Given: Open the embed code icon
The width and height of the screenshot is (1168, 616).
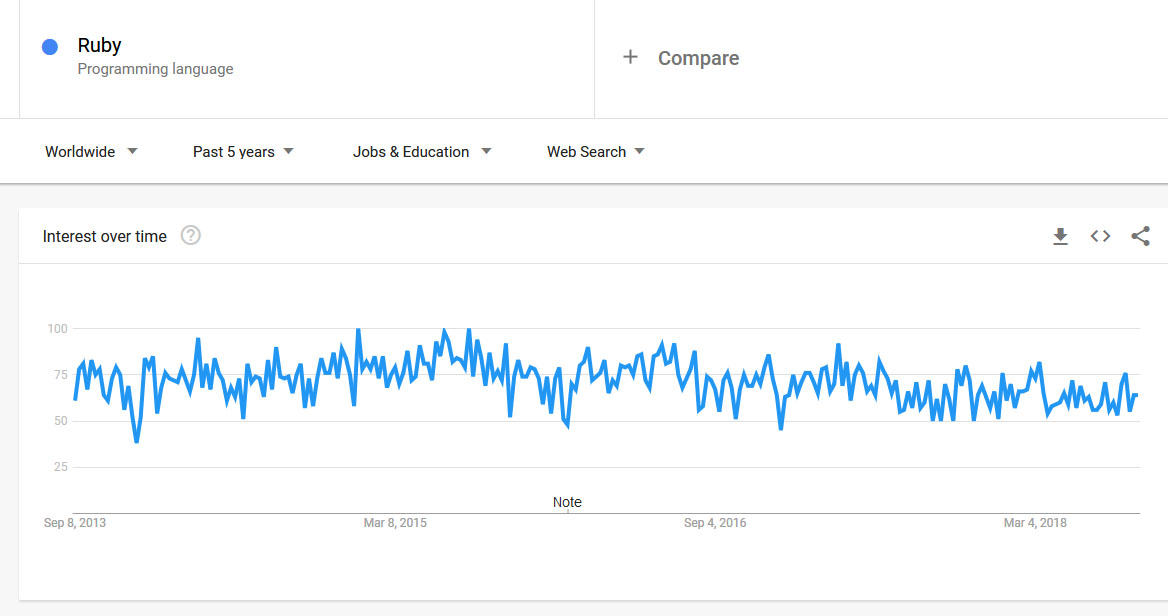Looking at the screenshot, I should pyautogui.click(x=1100, y=237).
